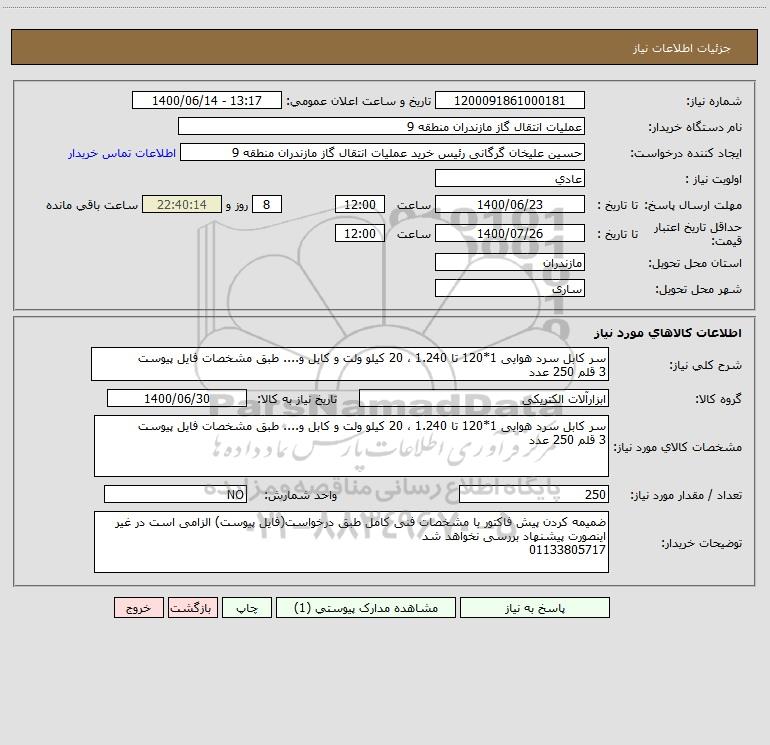Click remaining time countdown 22:40:14
This screenshot has height=745, width=770.
pyautogui.click(x=182, y=204)
